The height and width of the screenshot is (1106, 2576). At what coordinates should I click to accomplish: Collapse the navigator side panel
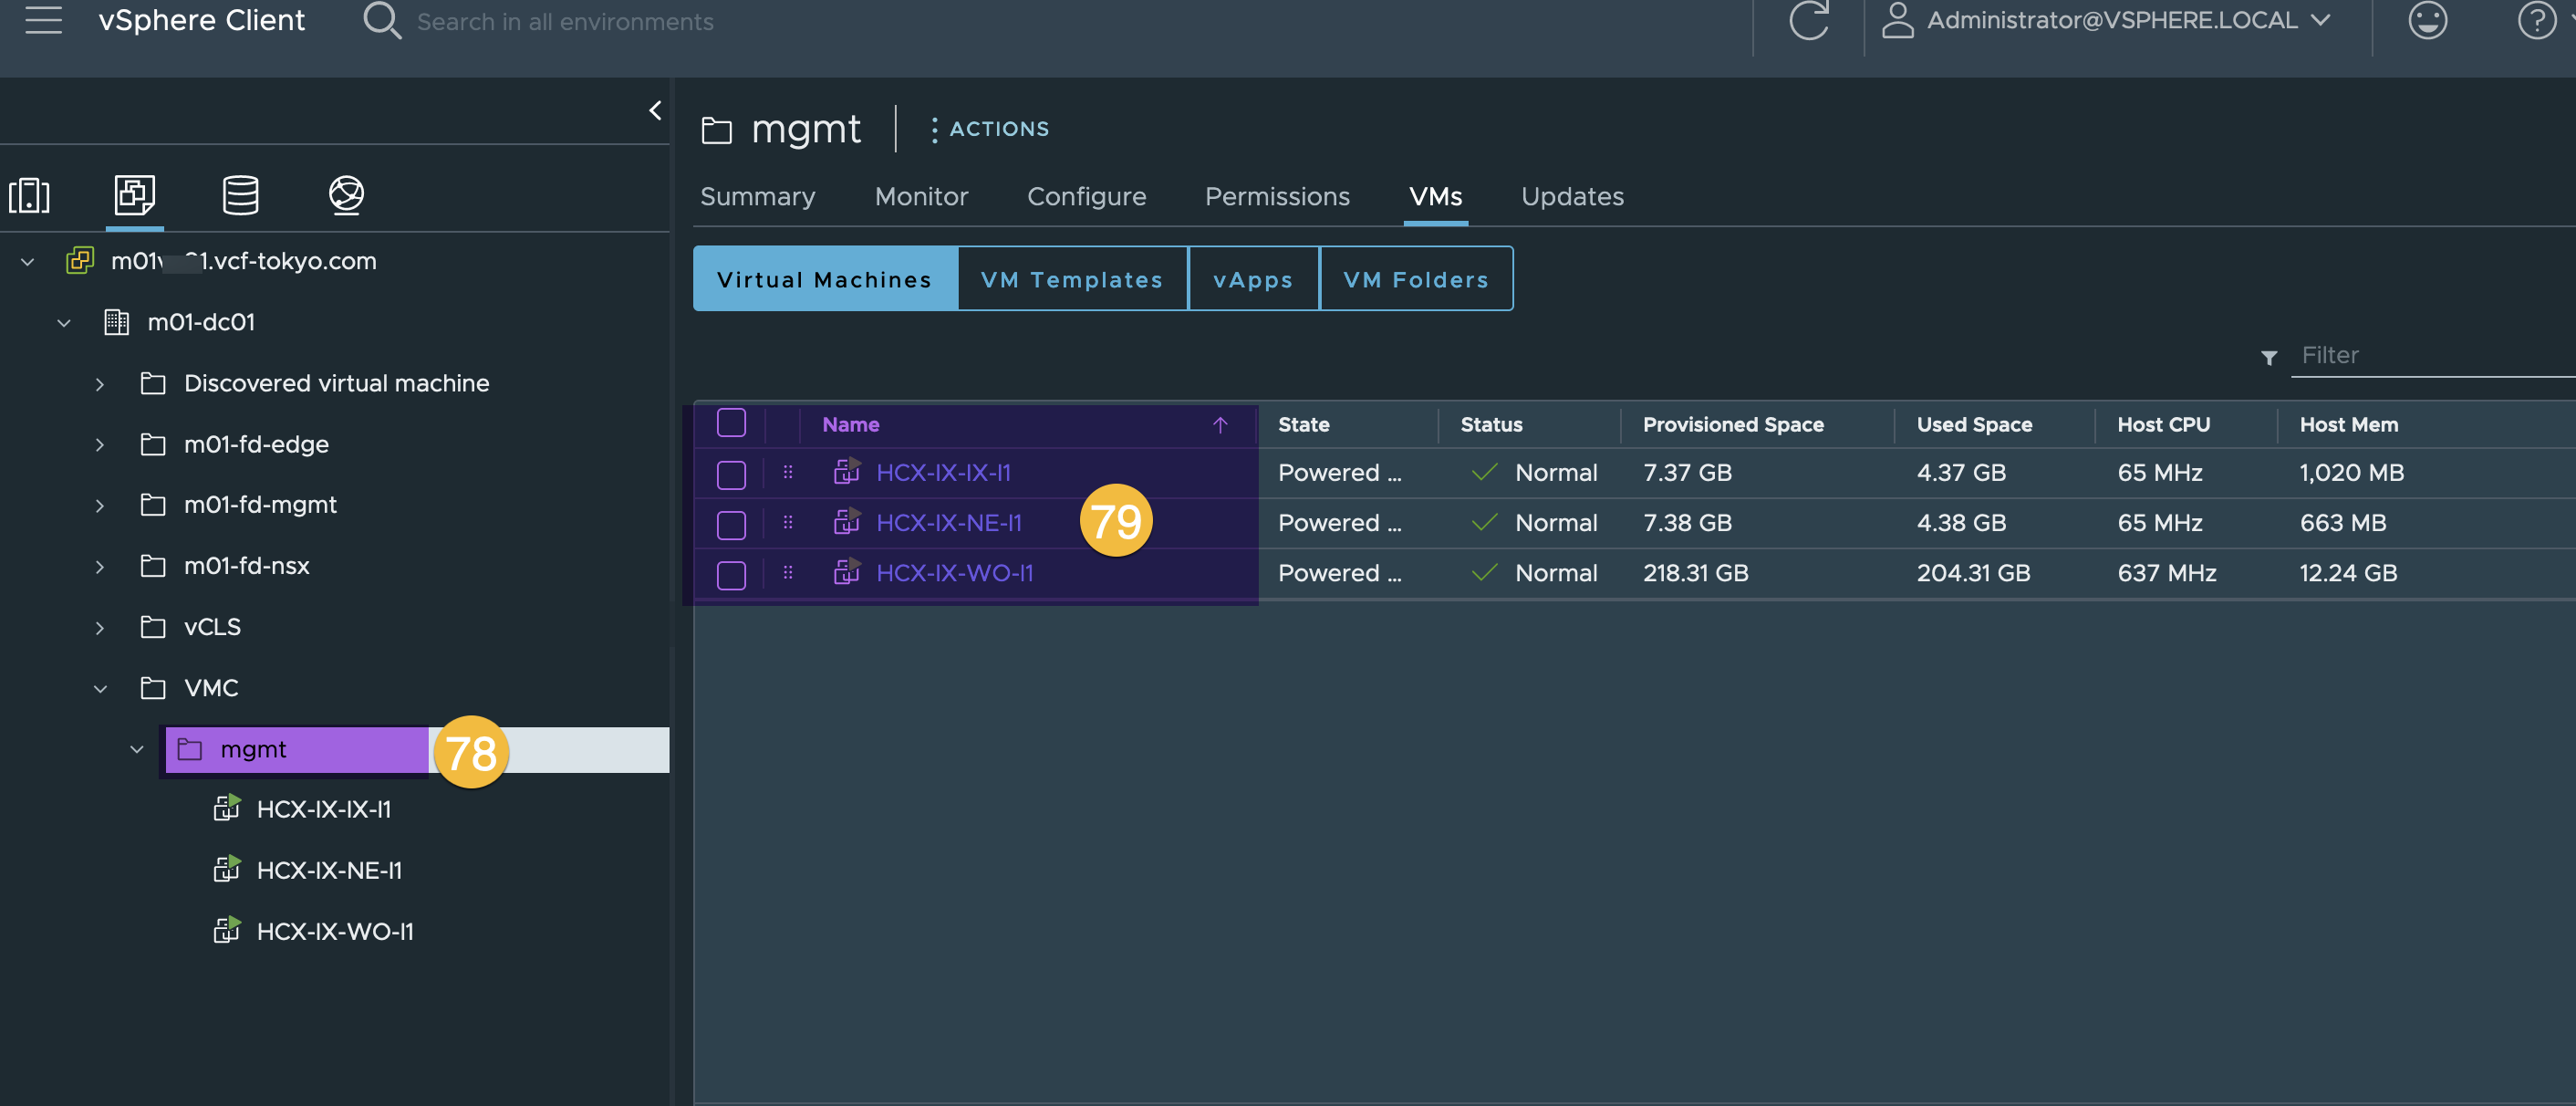655,110
